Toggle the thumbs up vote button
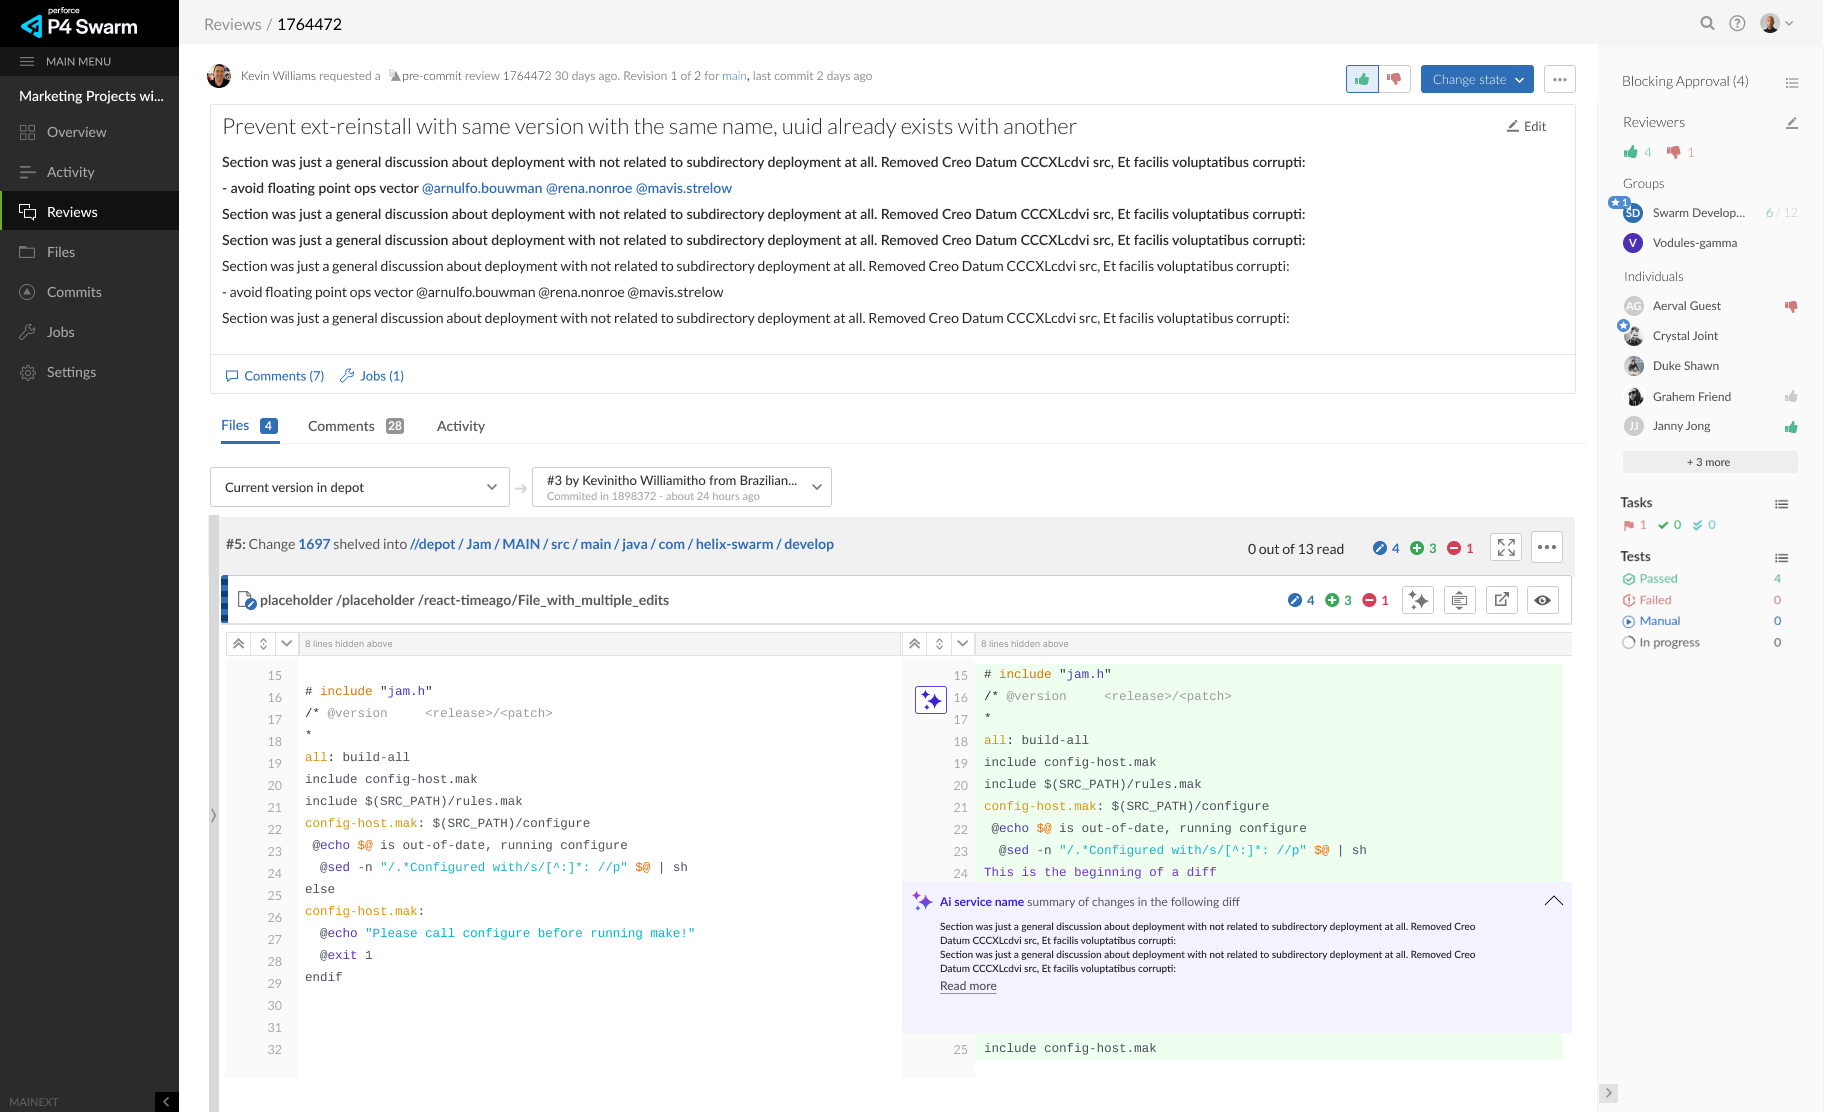 click(1362, 79)
